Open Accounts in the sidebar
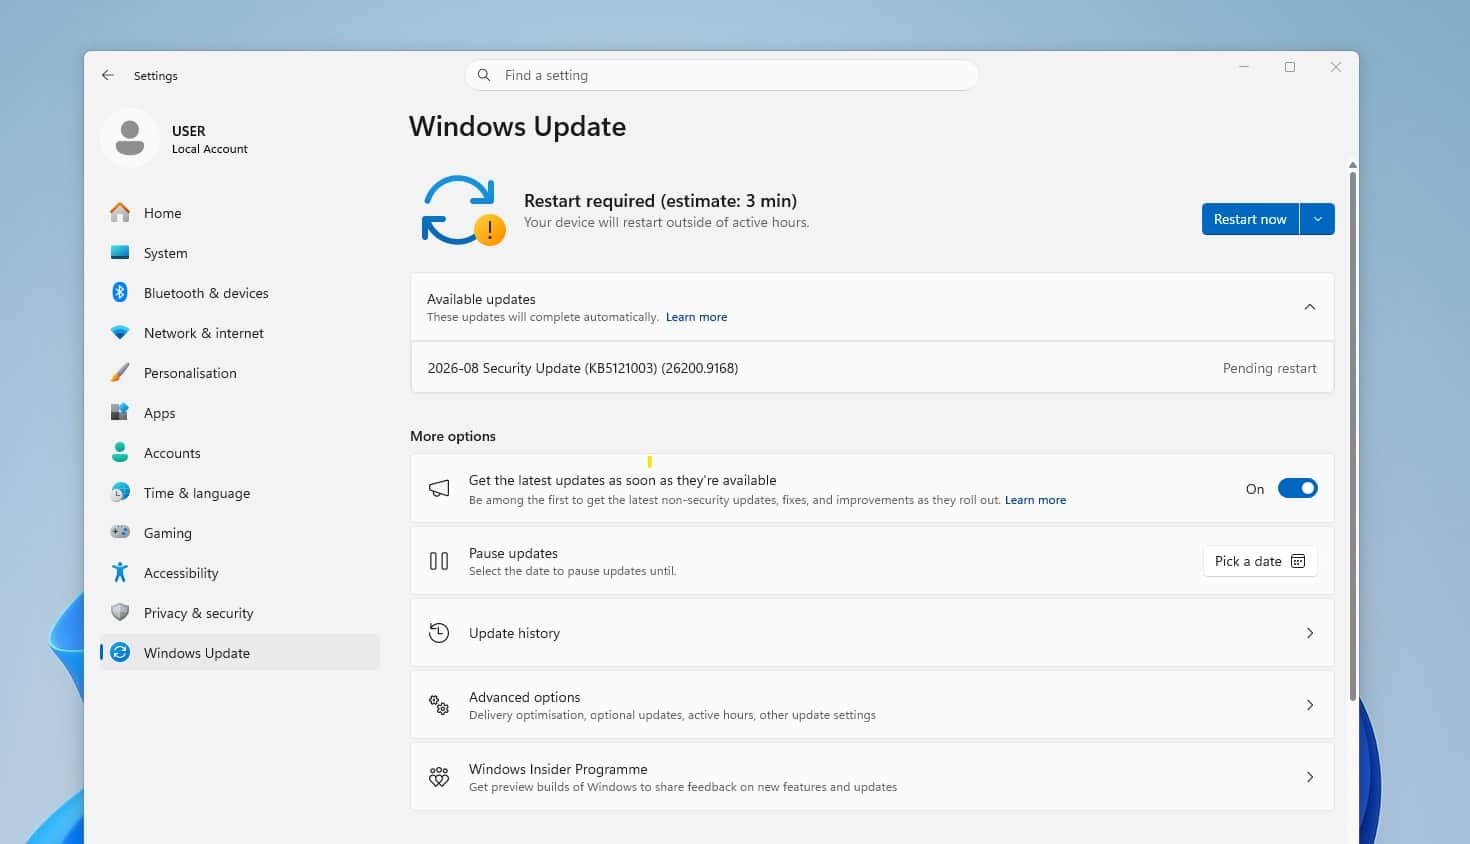 coord(240,453)
